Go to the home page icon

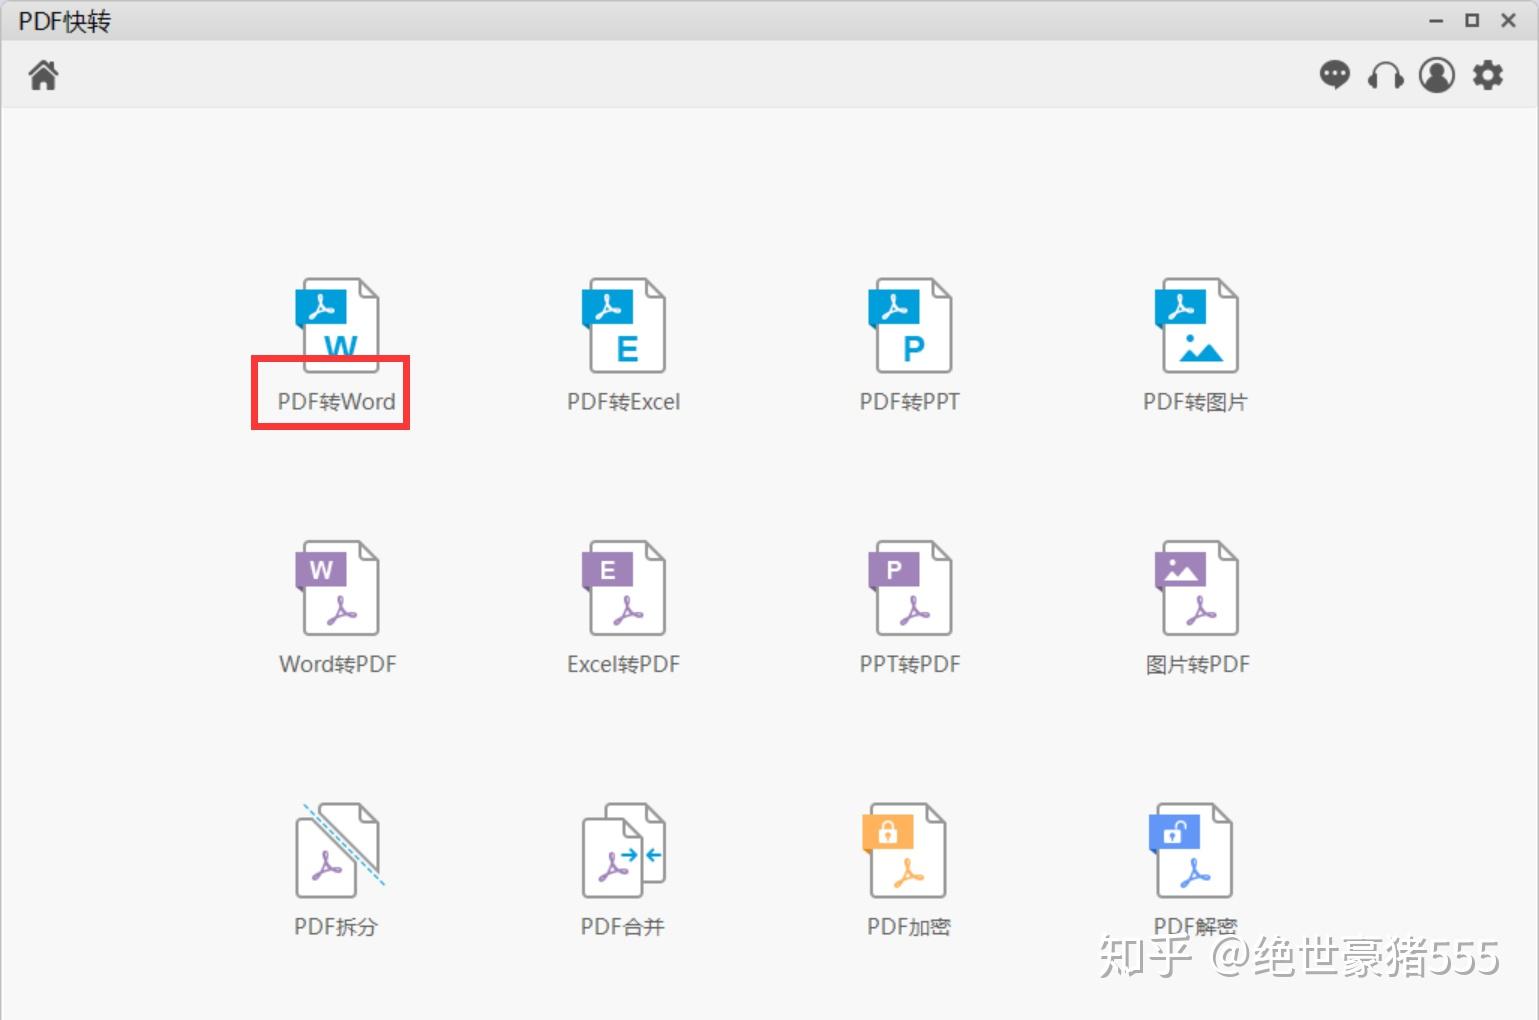click(x=43, y=75)
